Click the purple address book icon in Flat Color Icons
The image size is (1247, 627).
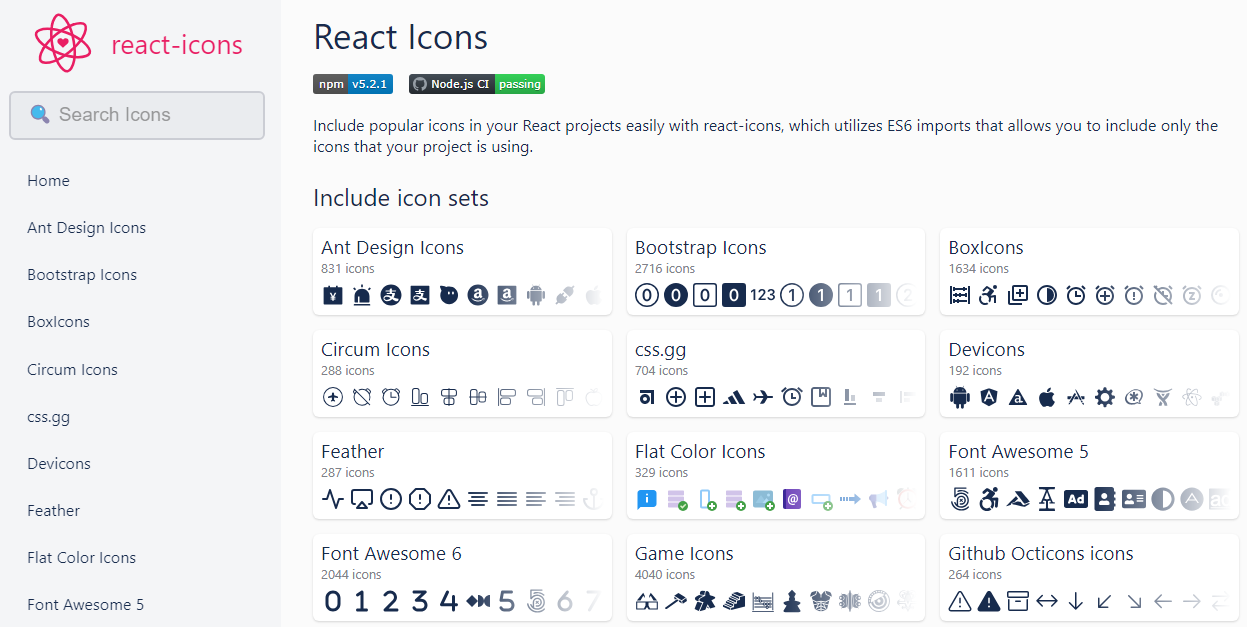point(792,499)
